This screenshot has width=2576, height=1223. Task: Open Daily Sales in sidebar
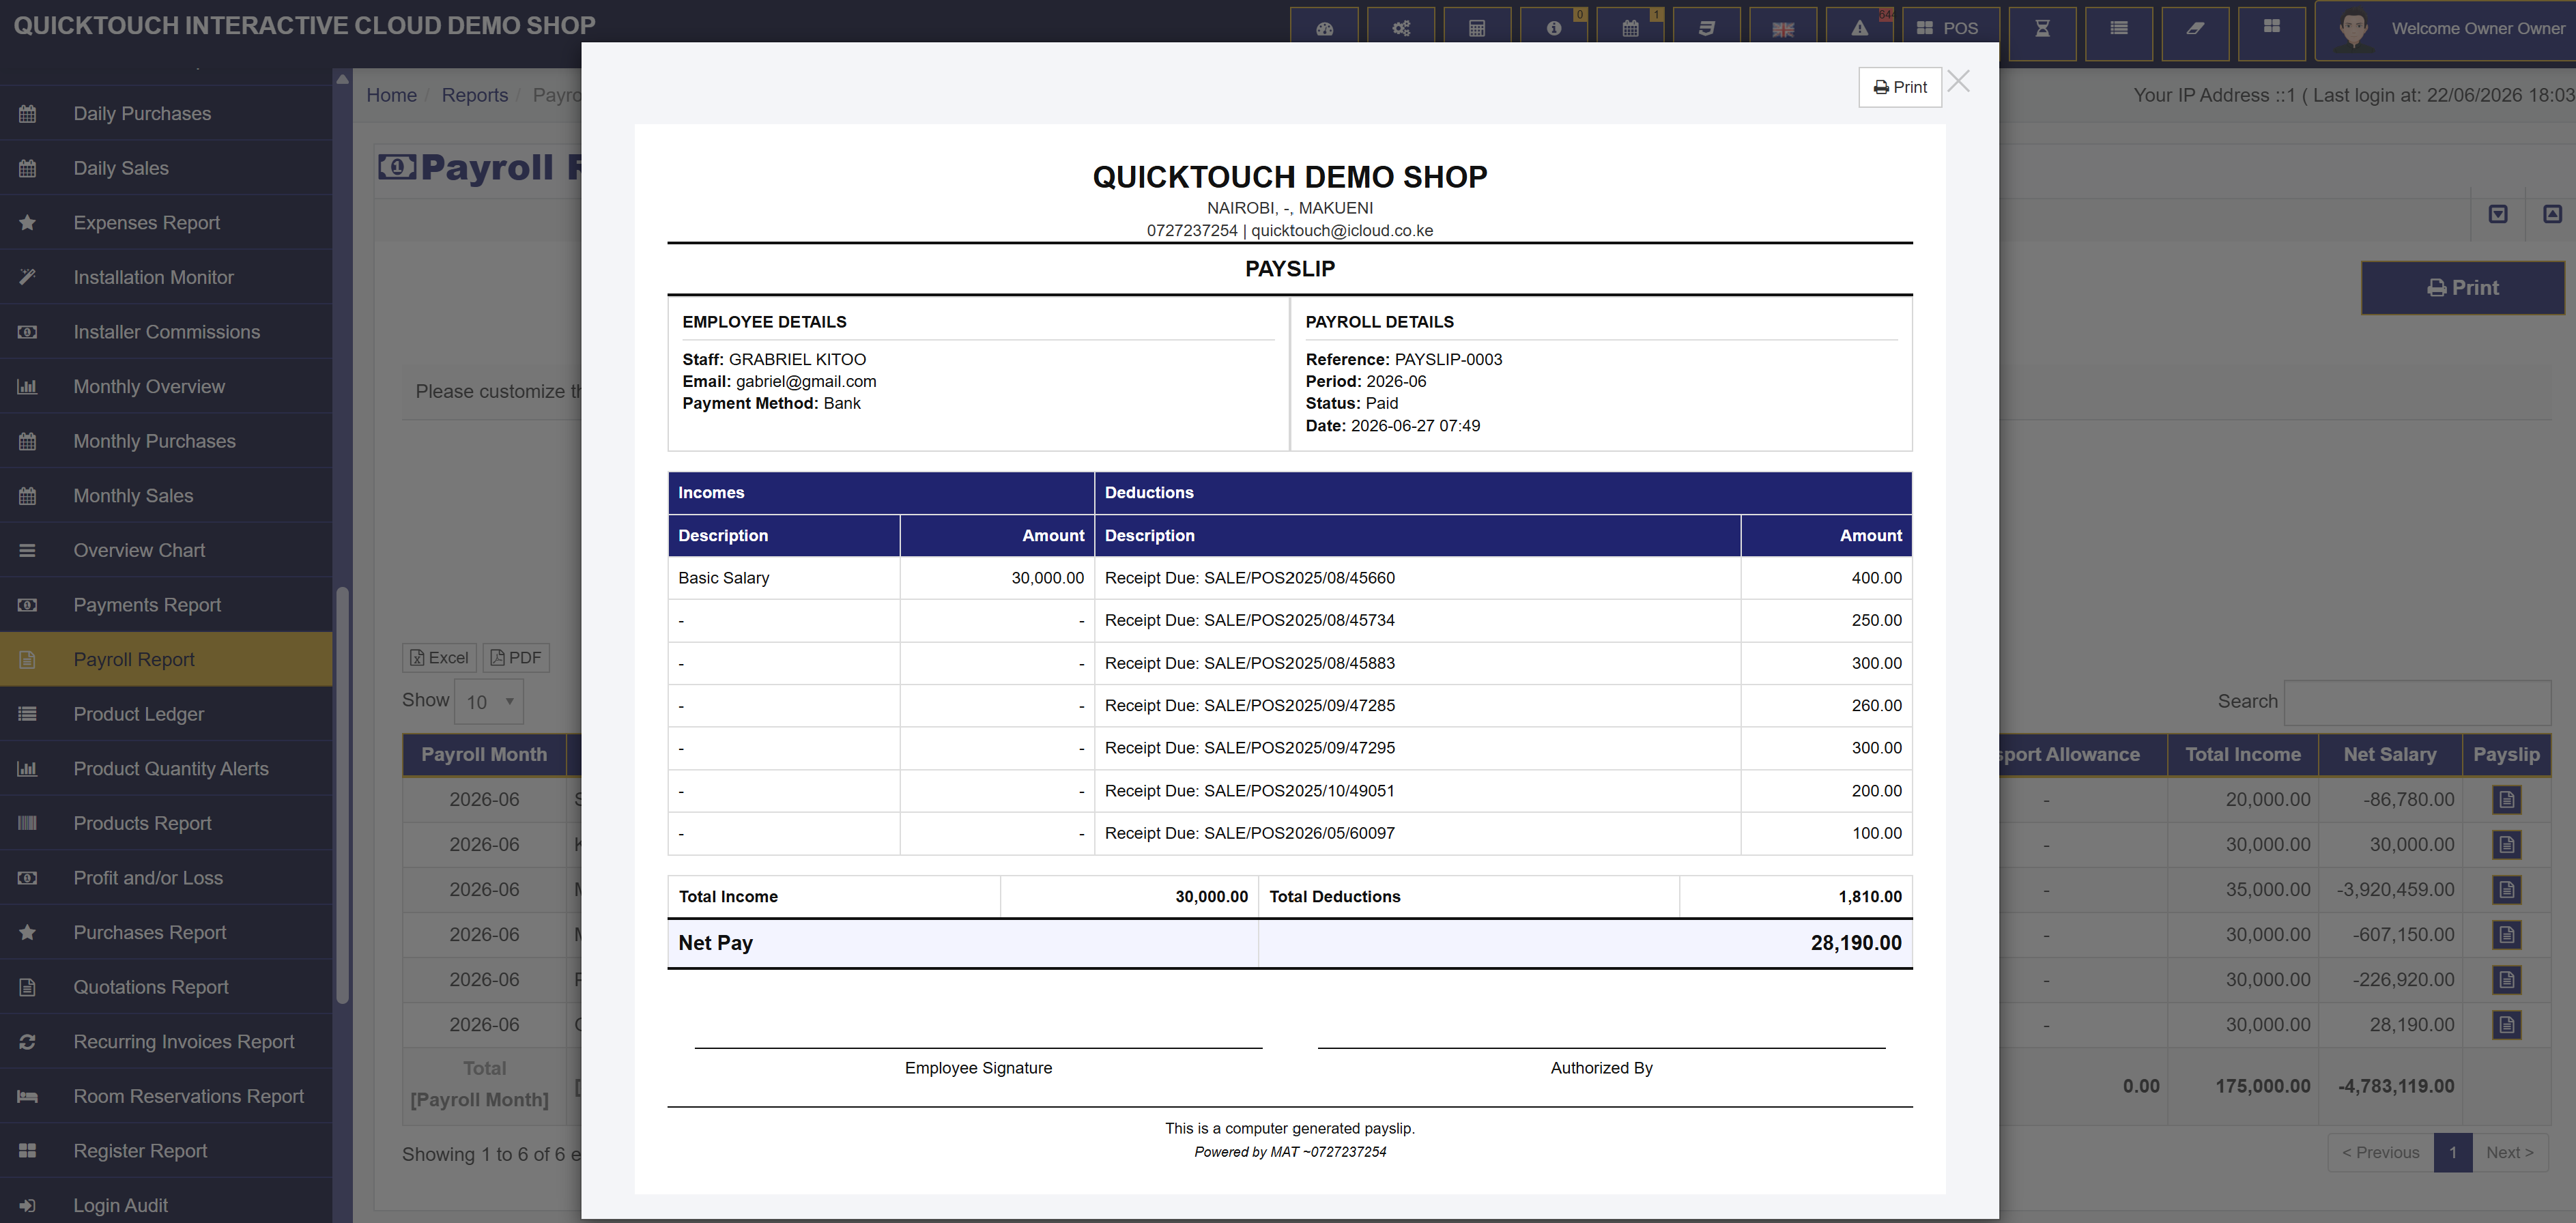coord(166,168)
